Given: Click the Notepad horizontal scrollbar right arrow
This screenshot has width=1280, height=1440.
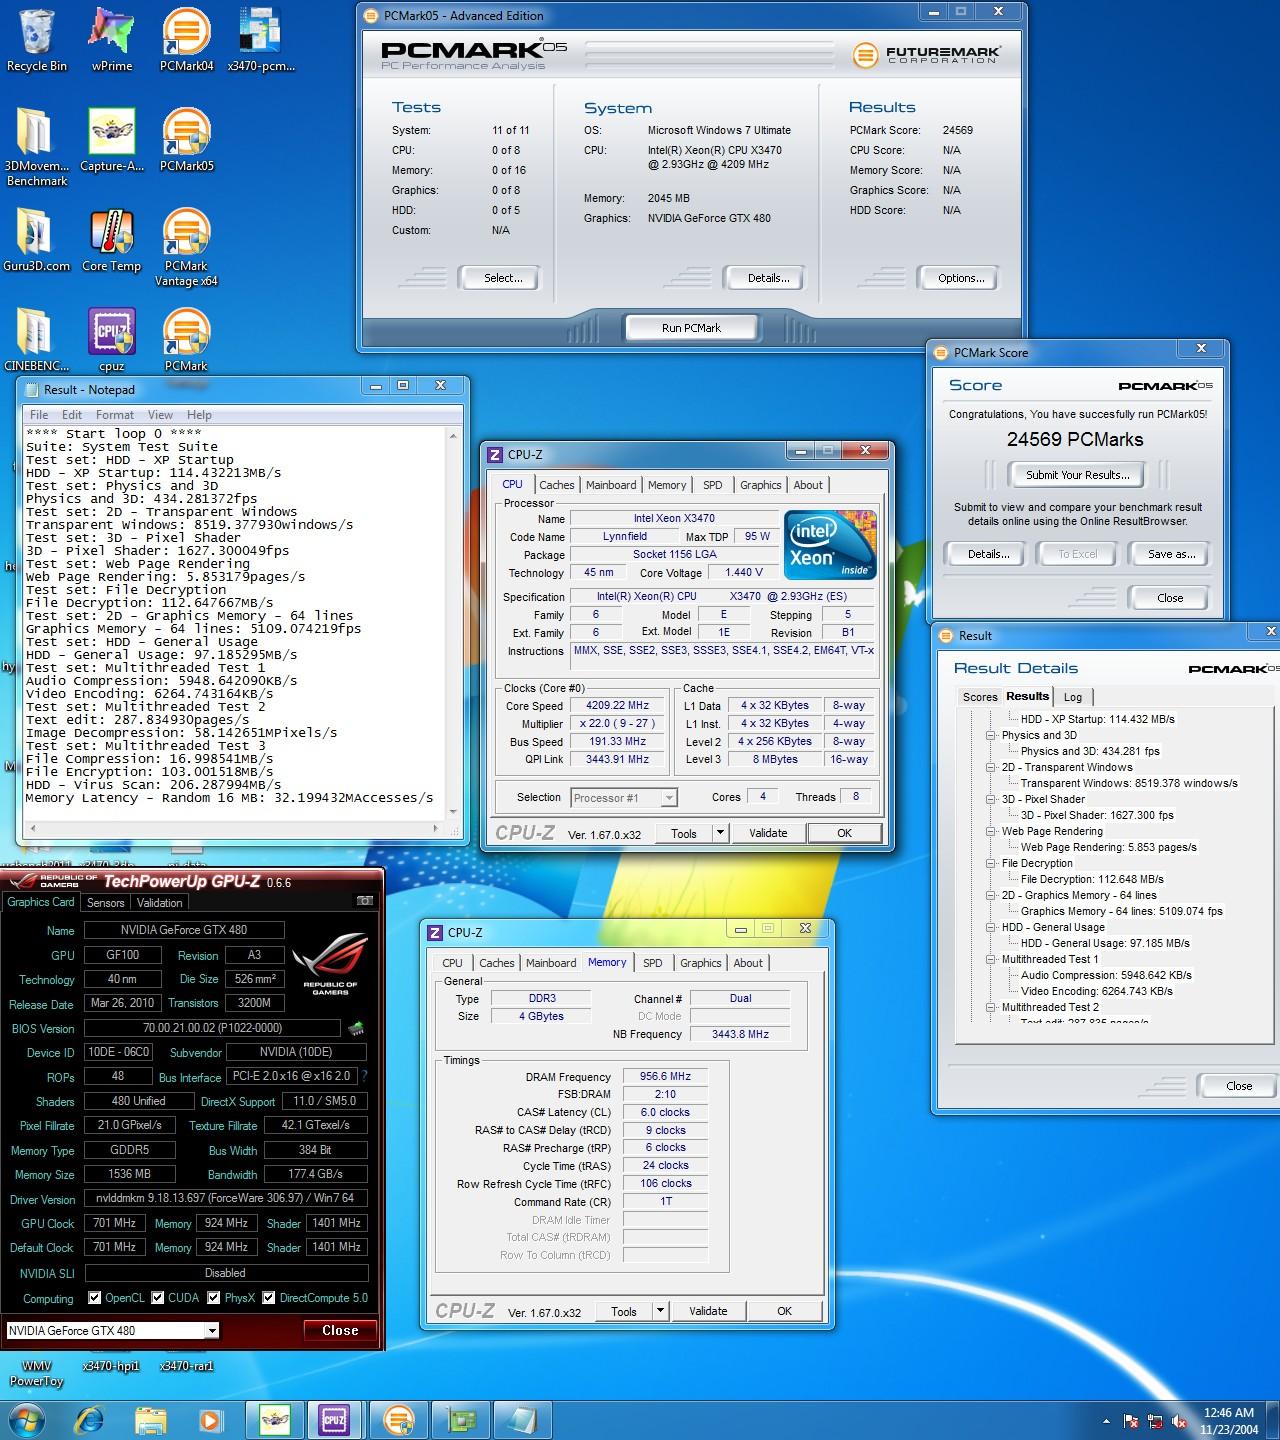Looking at the screenshot, I should coord(436,828).
